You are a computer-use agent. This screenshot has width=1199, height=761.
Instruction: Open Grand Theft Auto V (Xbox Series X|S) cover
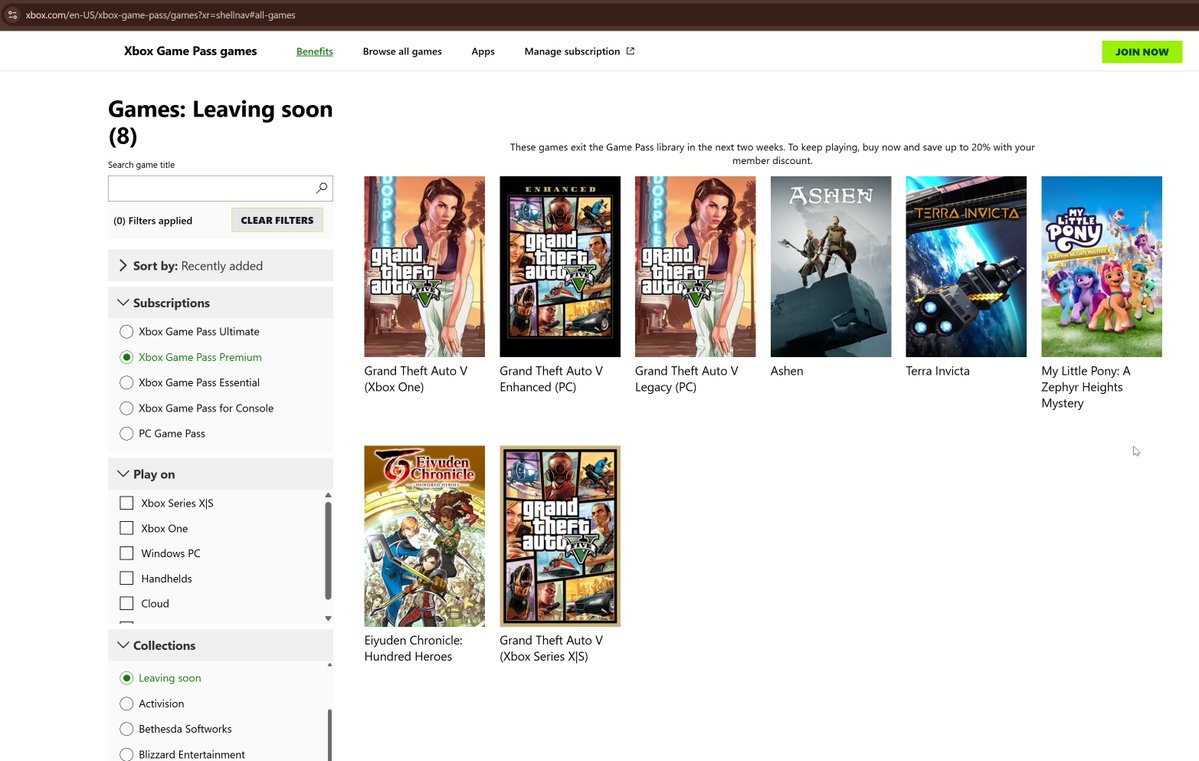(560, 536)
